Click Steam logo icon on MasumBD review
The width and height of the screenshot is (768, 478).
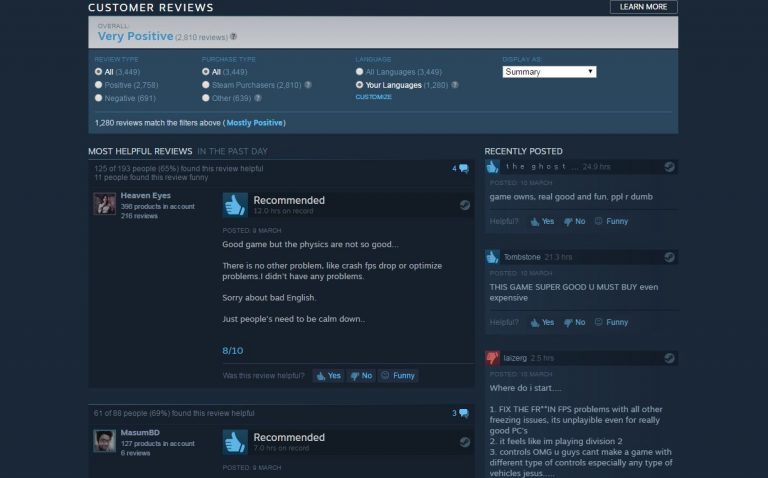(x=465, y=442)
